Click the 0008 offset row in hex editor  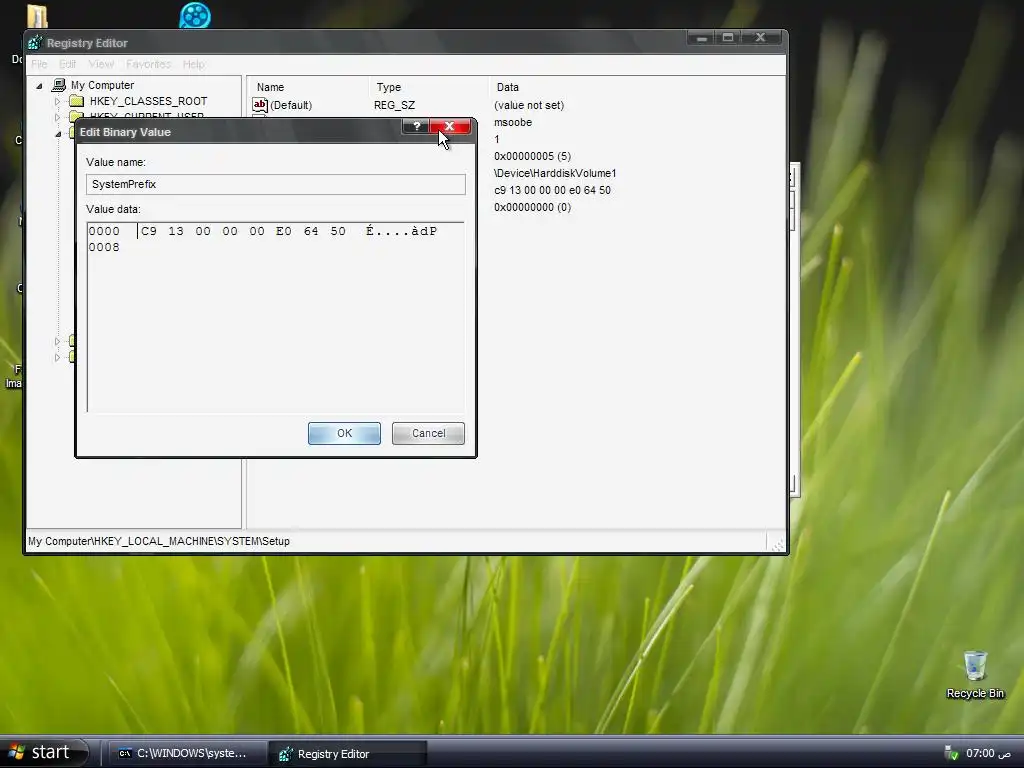[x=104, y=248]
